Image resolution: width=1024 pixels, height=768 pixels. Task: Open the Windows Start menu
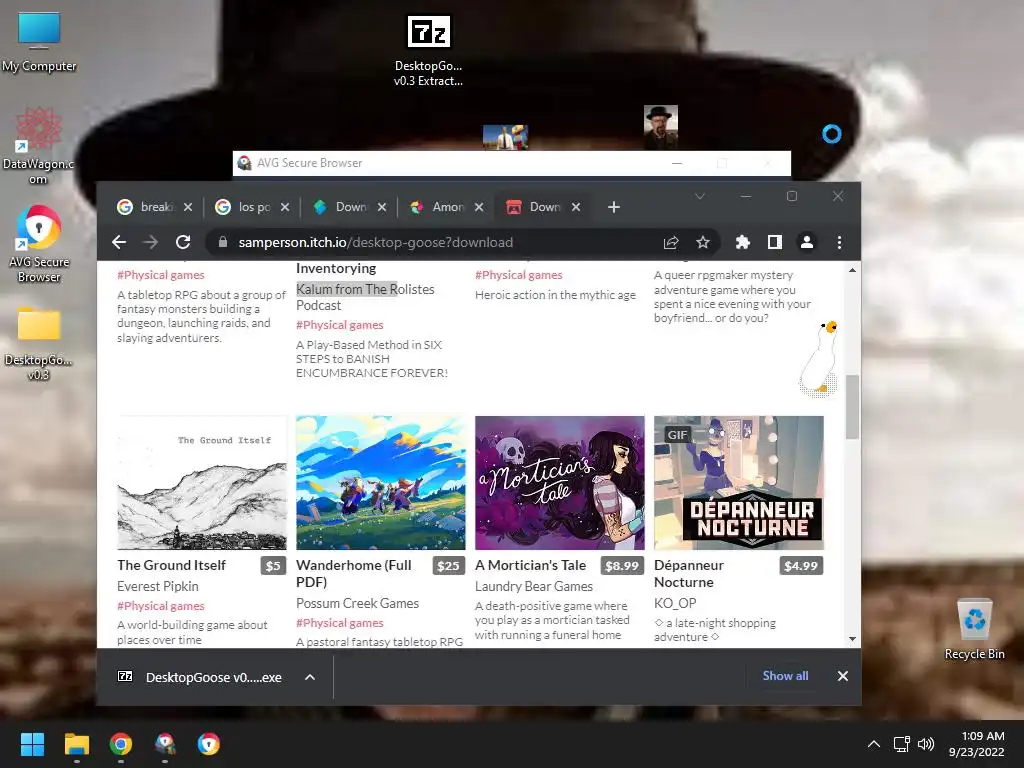(x=32, y=744)
